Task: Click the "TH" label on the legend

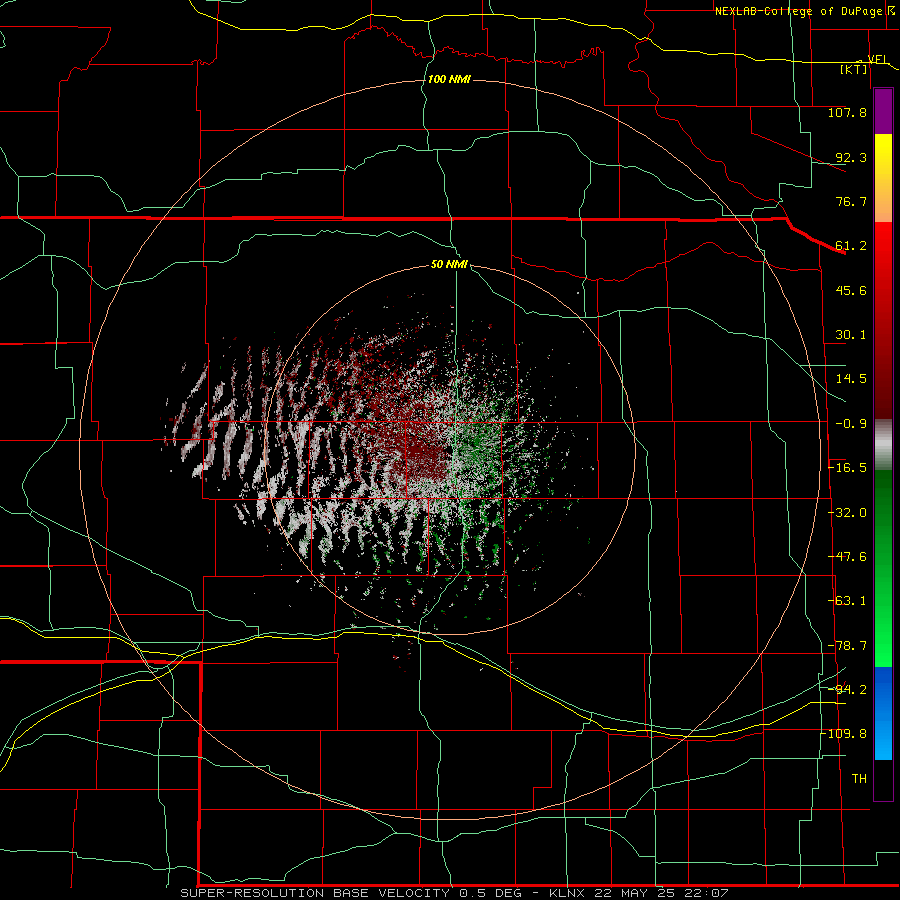Action: (859, 779)
